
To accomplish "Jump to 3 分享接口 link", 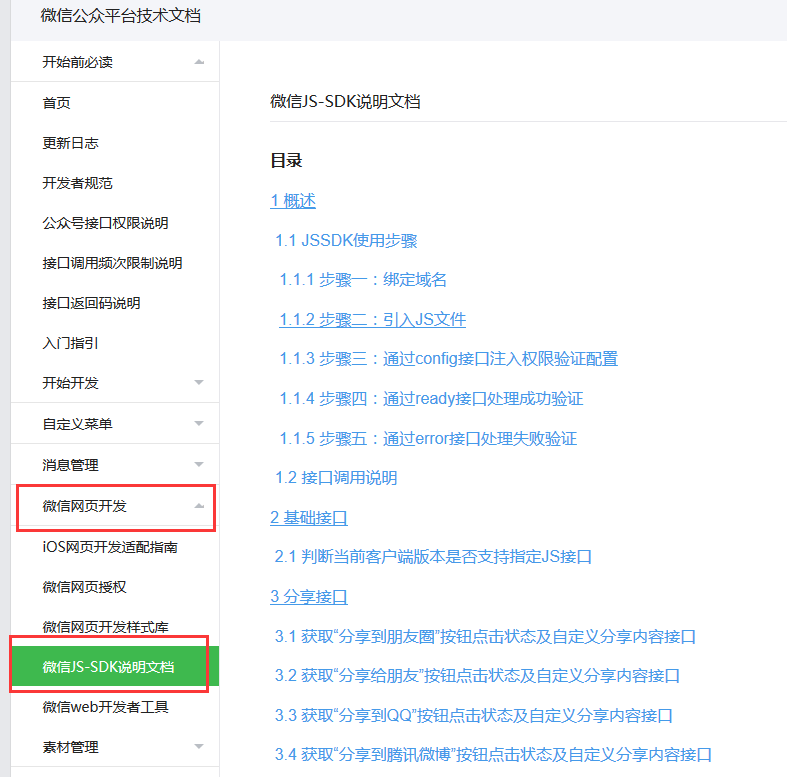I will pyautogui.click(x=309, y=597).
